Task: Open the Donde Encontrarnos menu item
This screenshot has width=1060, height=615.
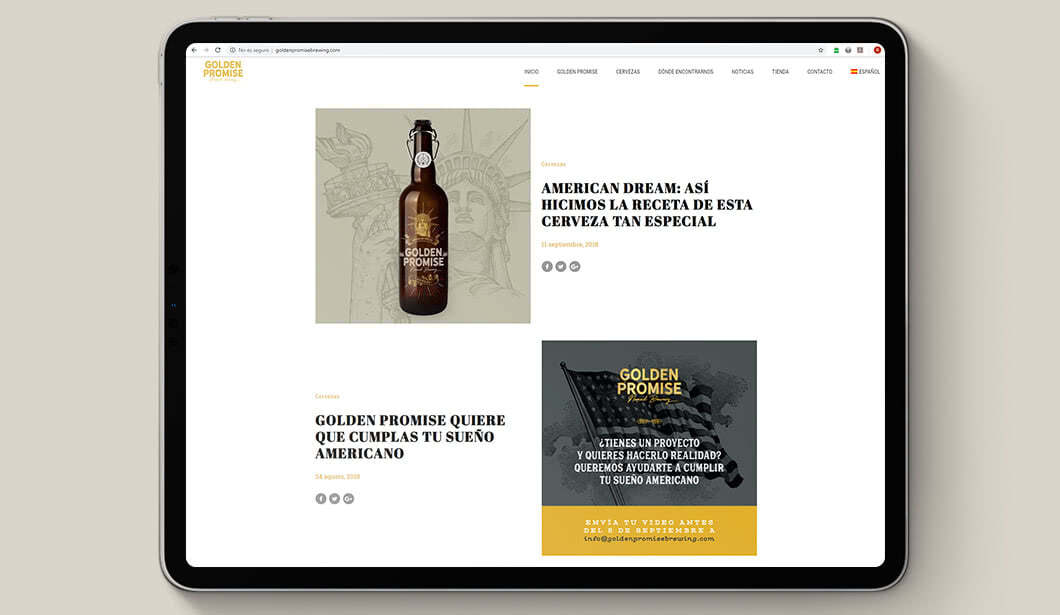Action: 685,72
